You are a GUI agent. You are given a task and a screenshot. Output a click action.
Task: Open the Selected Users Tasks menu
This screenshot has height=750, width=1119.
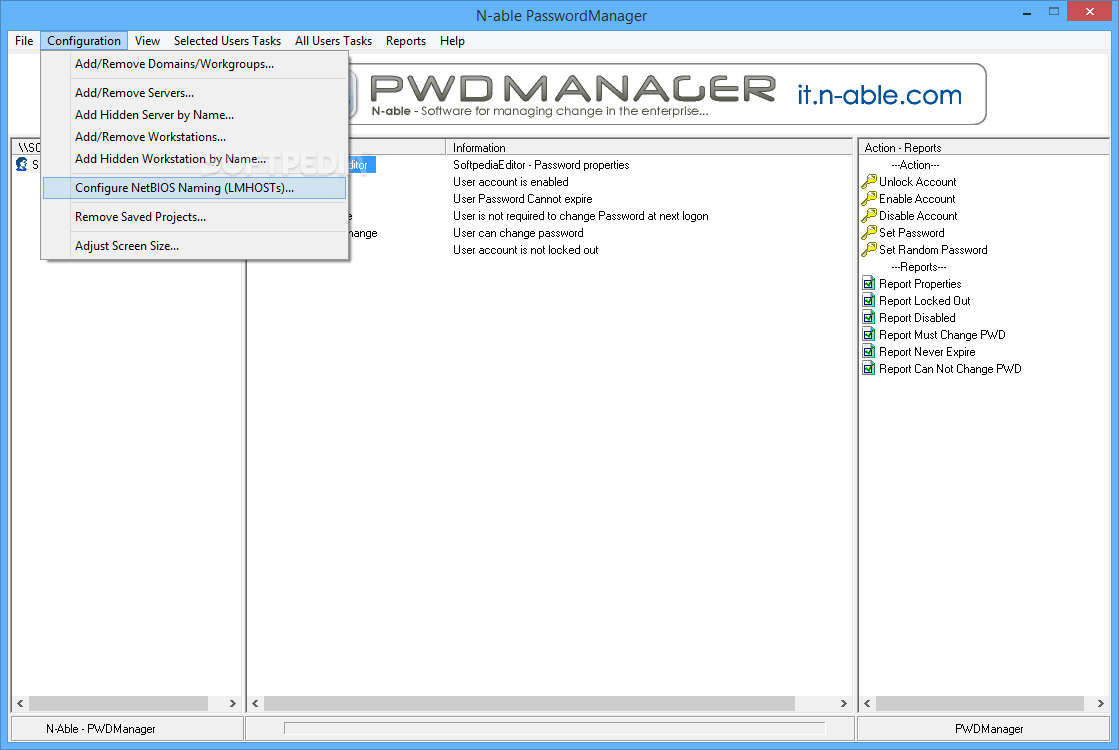227,41
